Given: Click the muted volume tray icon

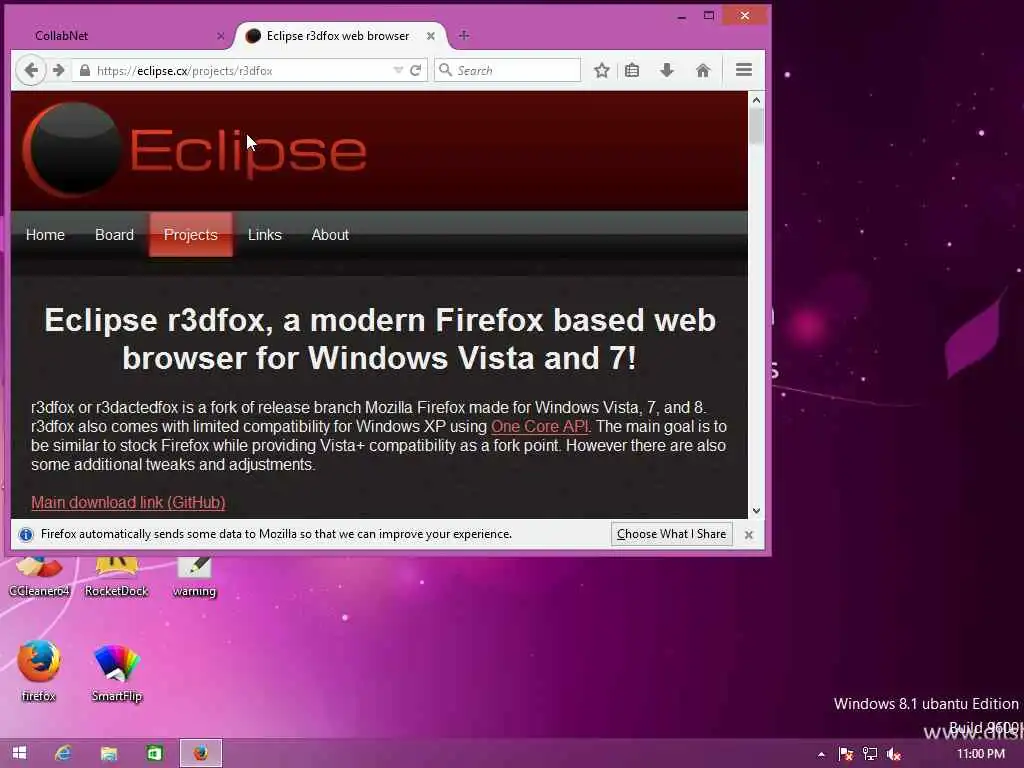Looking at the screenshot, I should point(894,754).
